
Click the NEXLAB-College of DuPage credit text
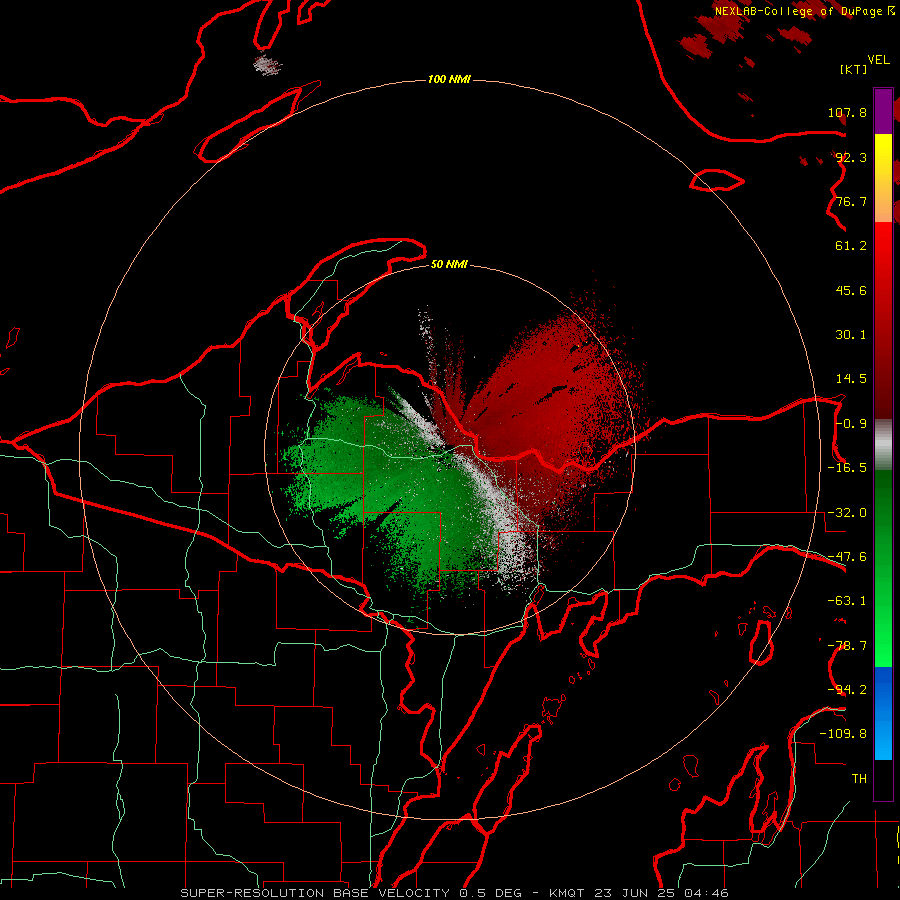coord(805,11)
